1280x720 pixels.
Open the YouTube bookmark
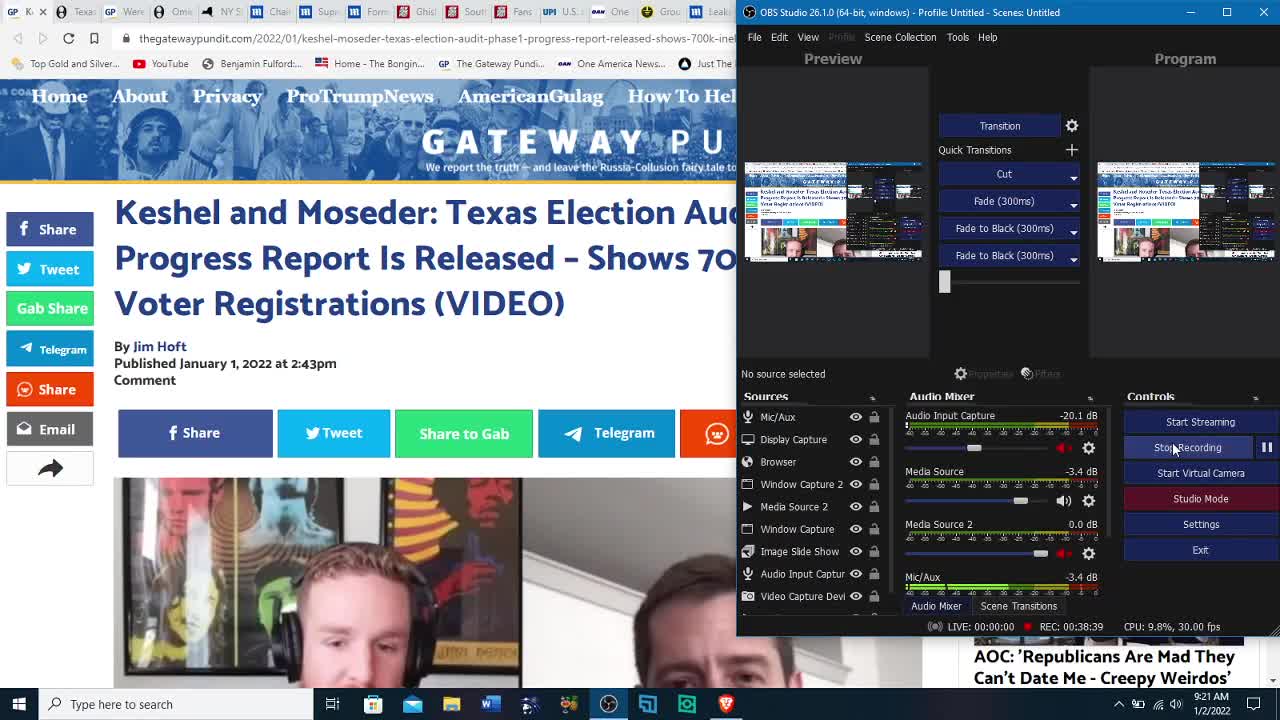160,63
